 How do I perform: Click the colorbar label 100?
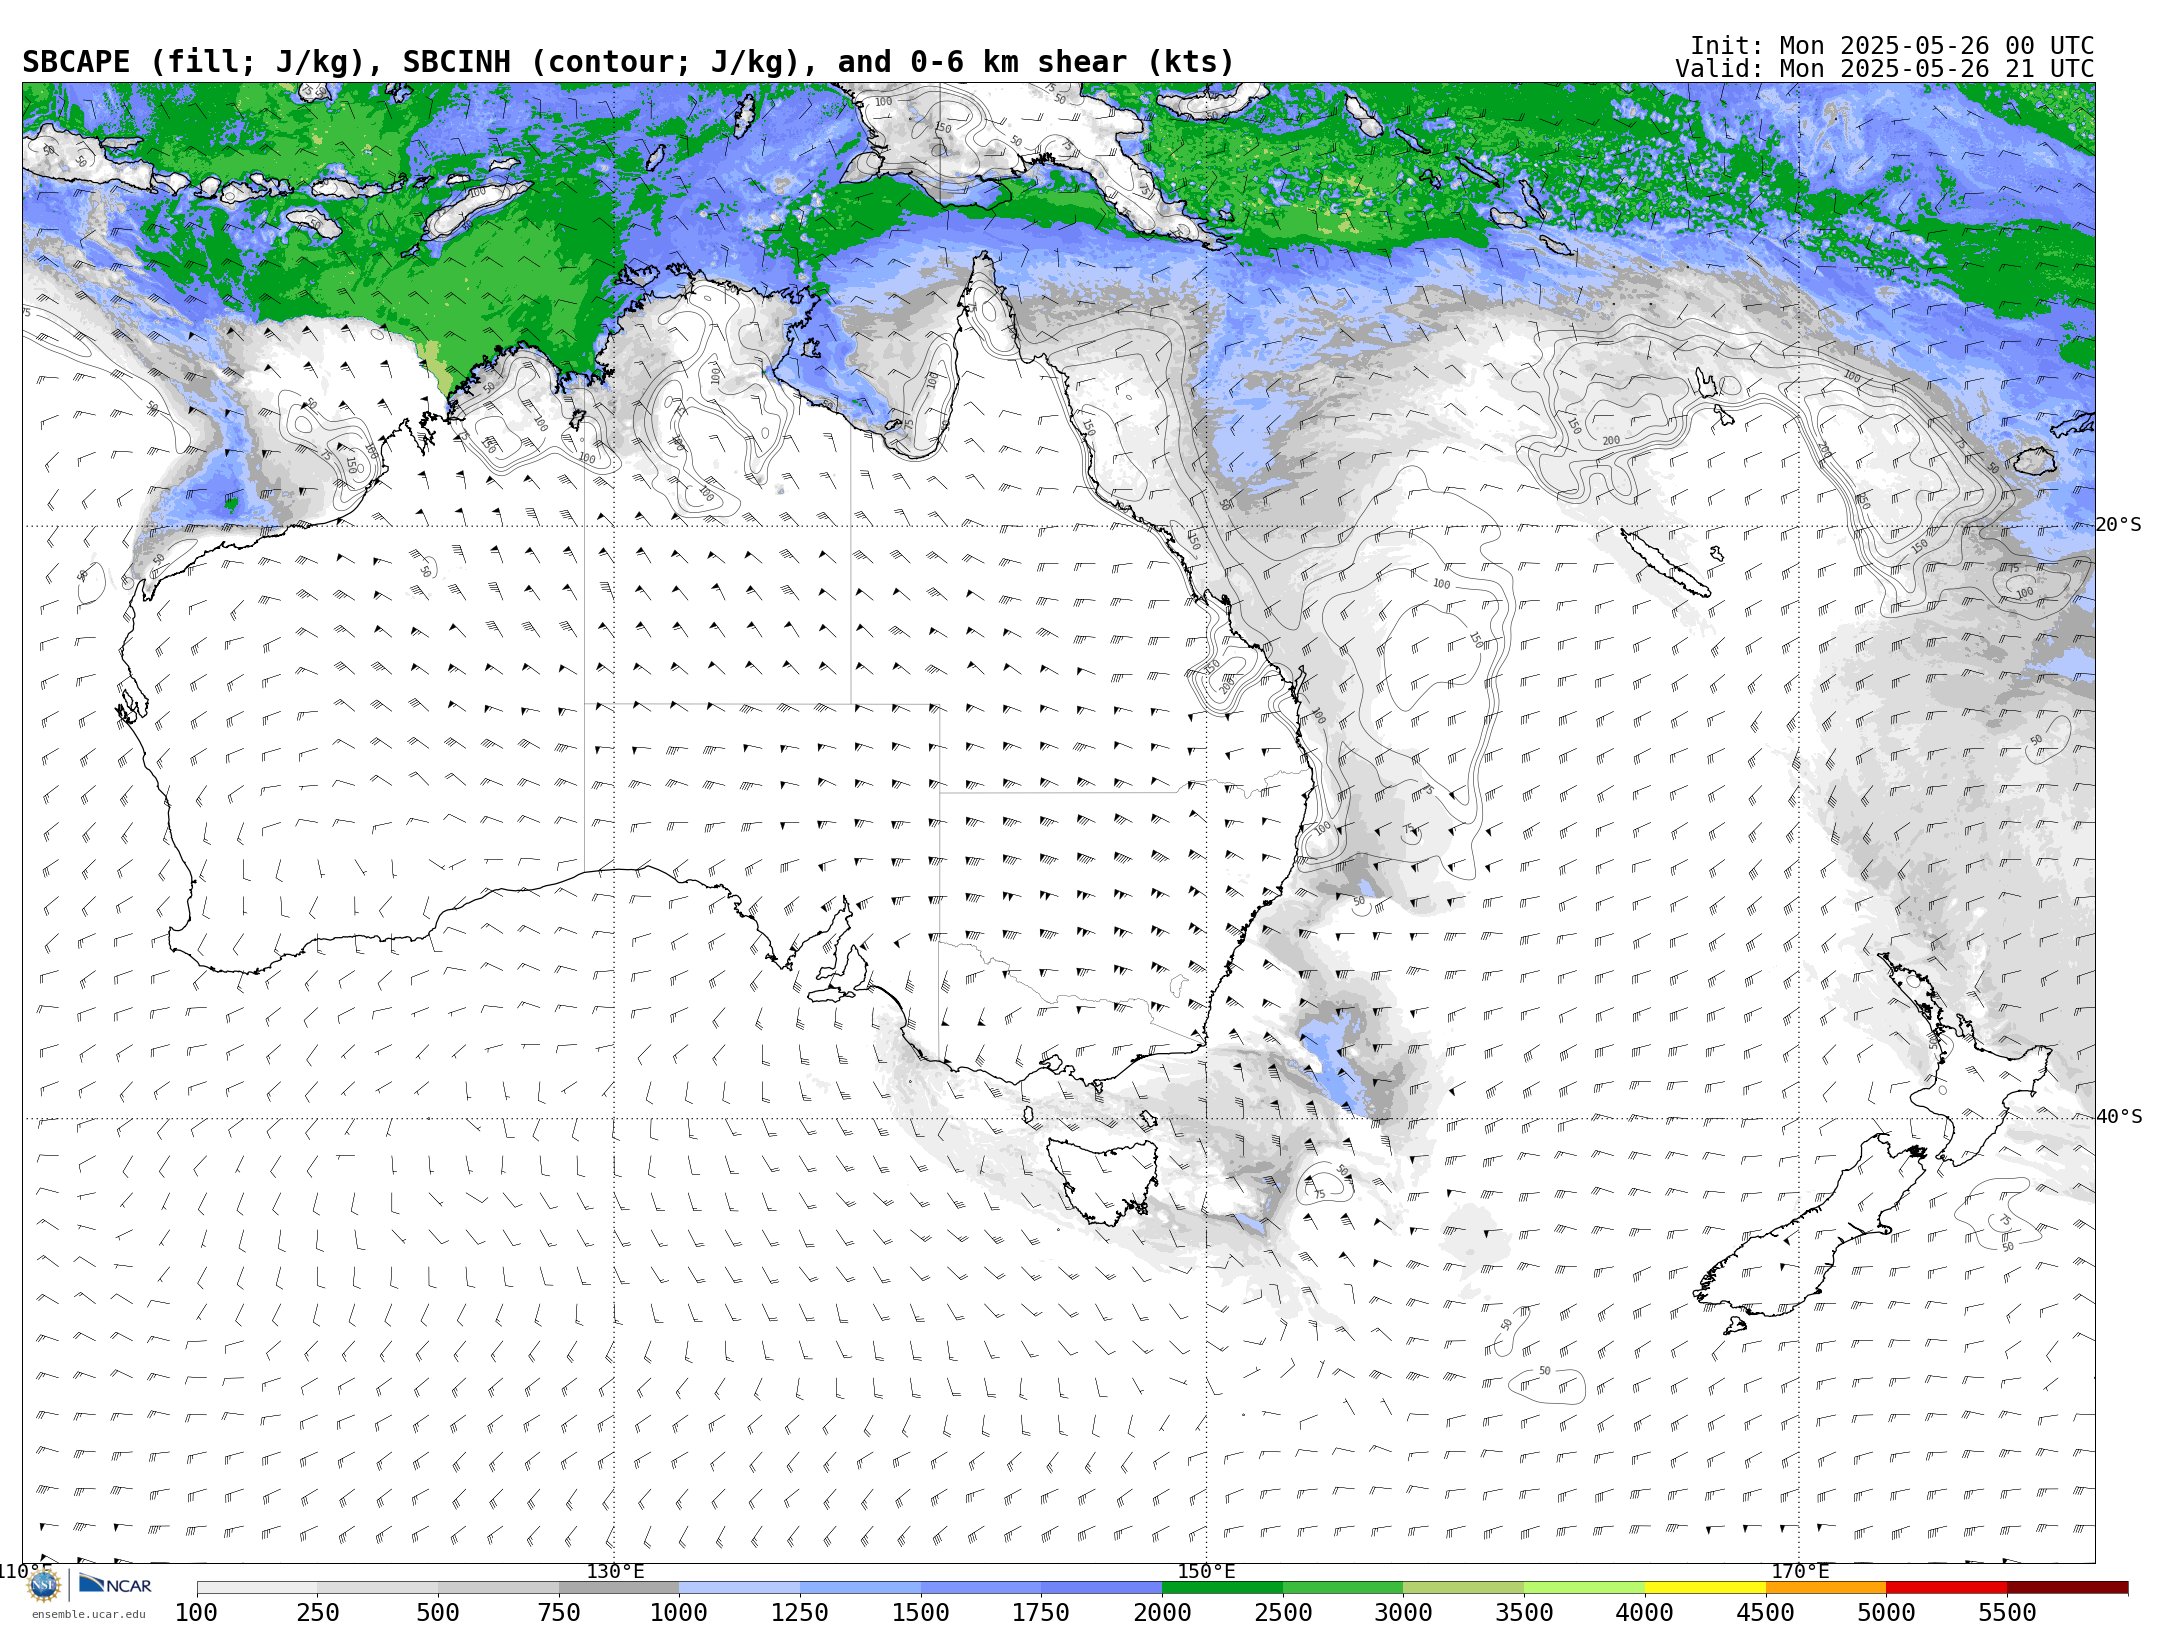coord(196,1613)
